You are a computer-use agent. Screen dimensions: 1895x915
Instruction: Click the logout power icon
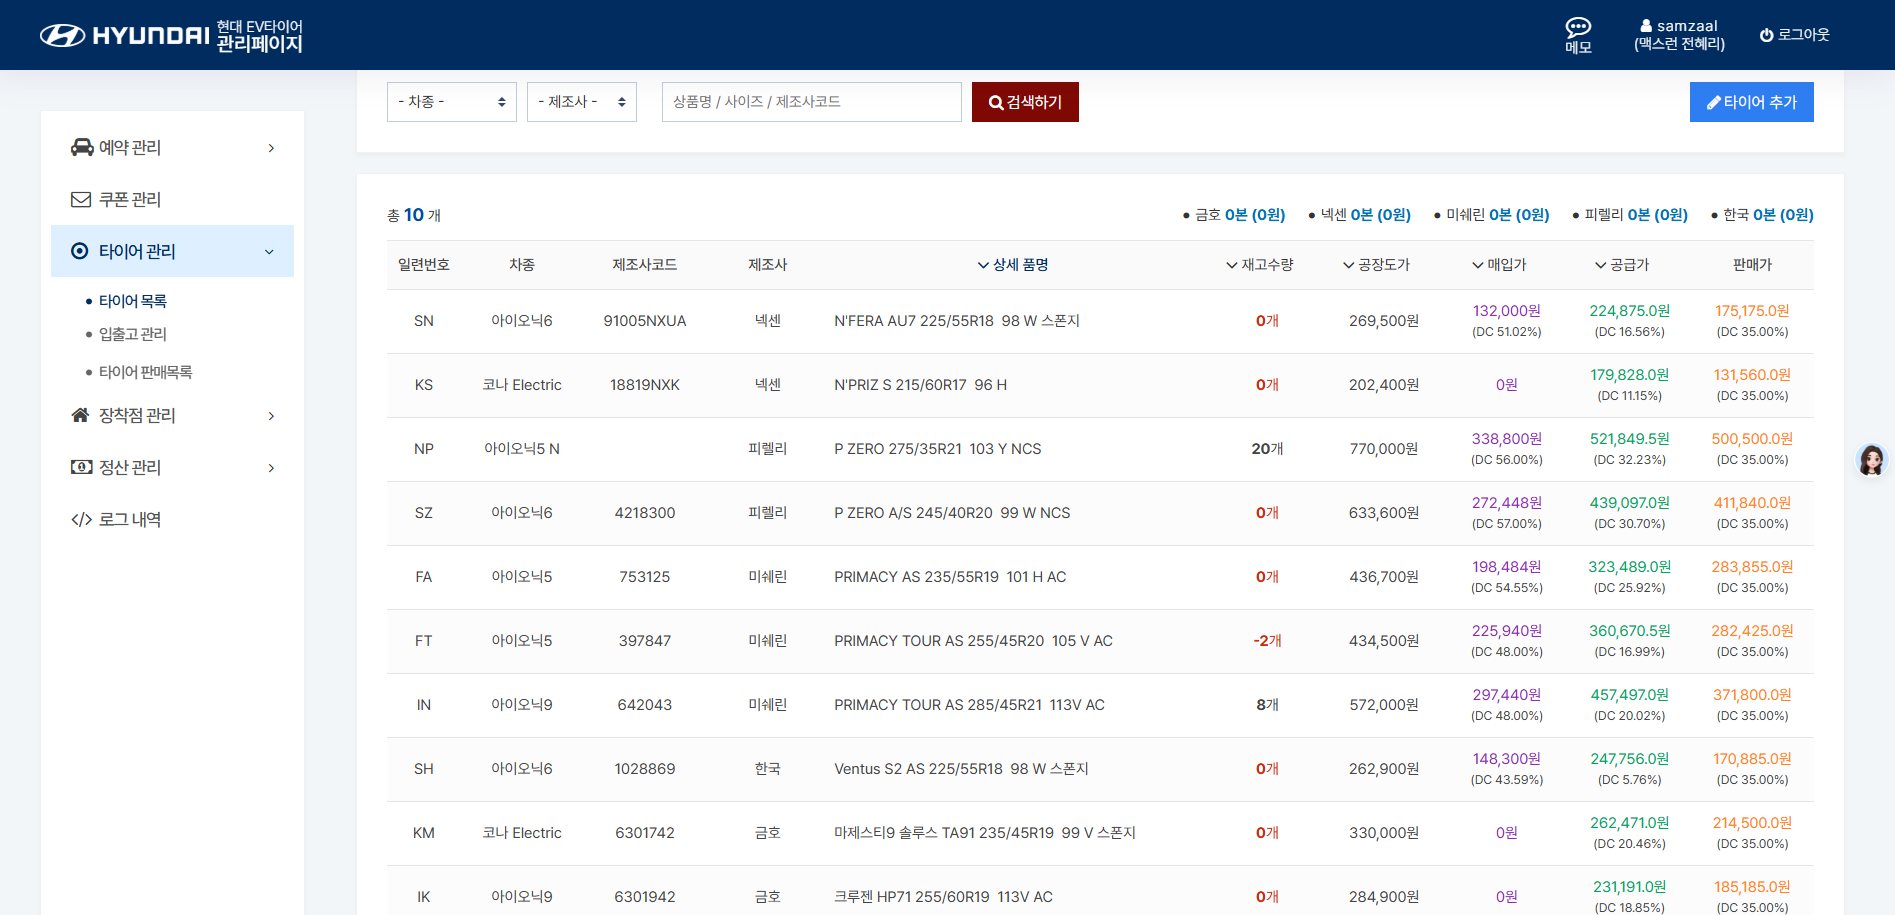click(1766, 35)
